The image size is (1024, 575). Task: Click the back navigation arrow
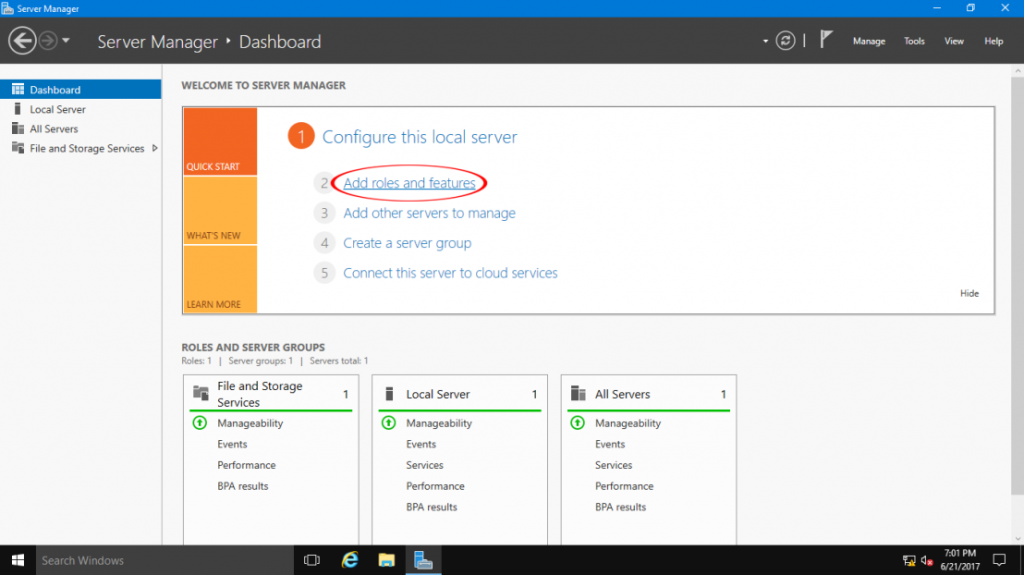pyautogui.click(x=22, y=41)
